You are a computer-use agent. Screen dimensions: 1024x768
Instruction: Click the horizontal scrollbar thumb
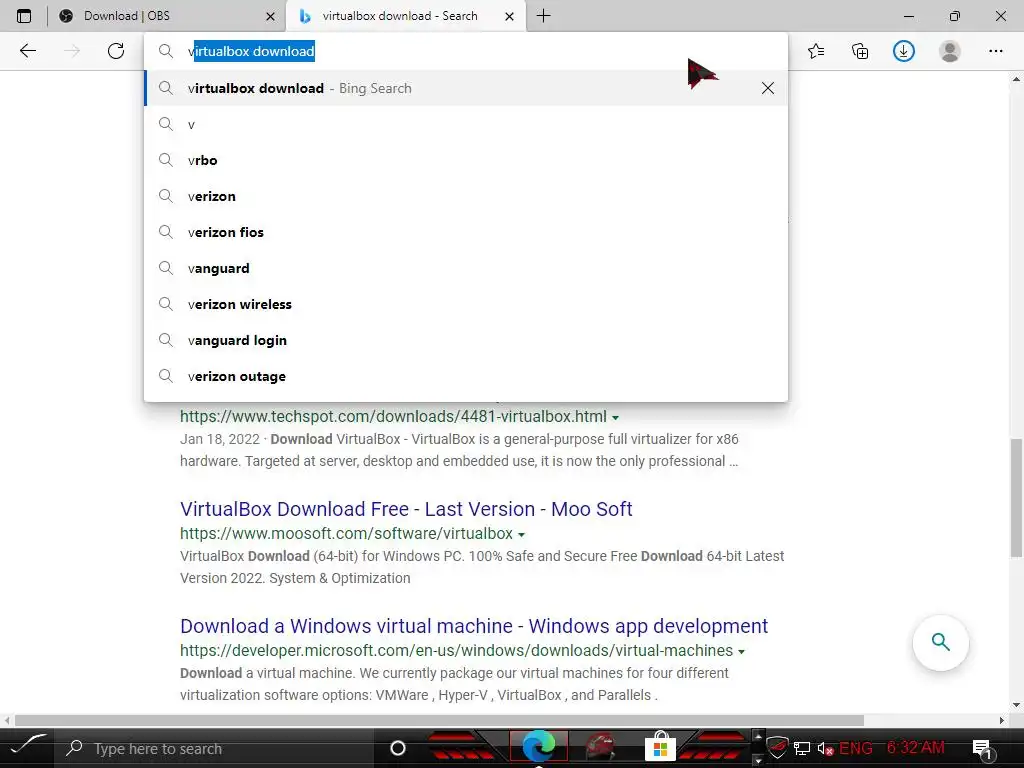(x=439, y=720)
